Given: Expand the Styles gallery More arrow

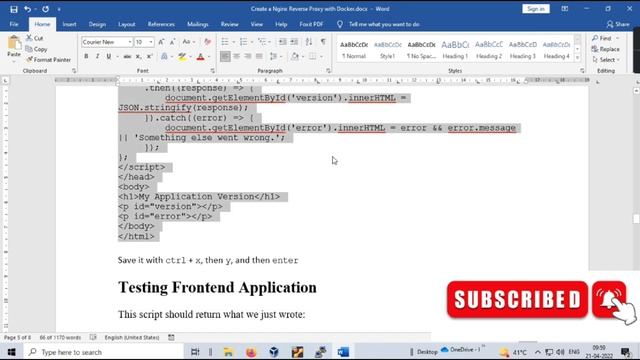Looking at the screenshot, I should click(577, 58).
